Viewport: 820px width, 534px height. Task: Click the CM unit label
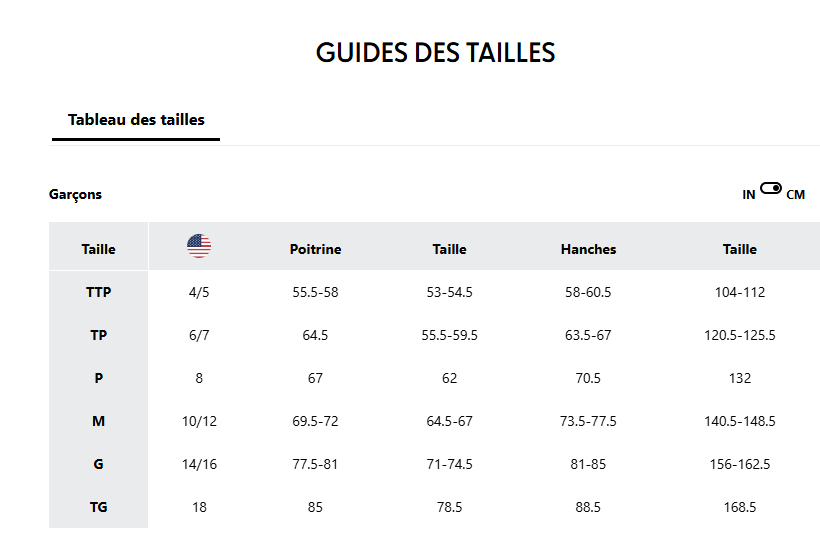point(796,195)
